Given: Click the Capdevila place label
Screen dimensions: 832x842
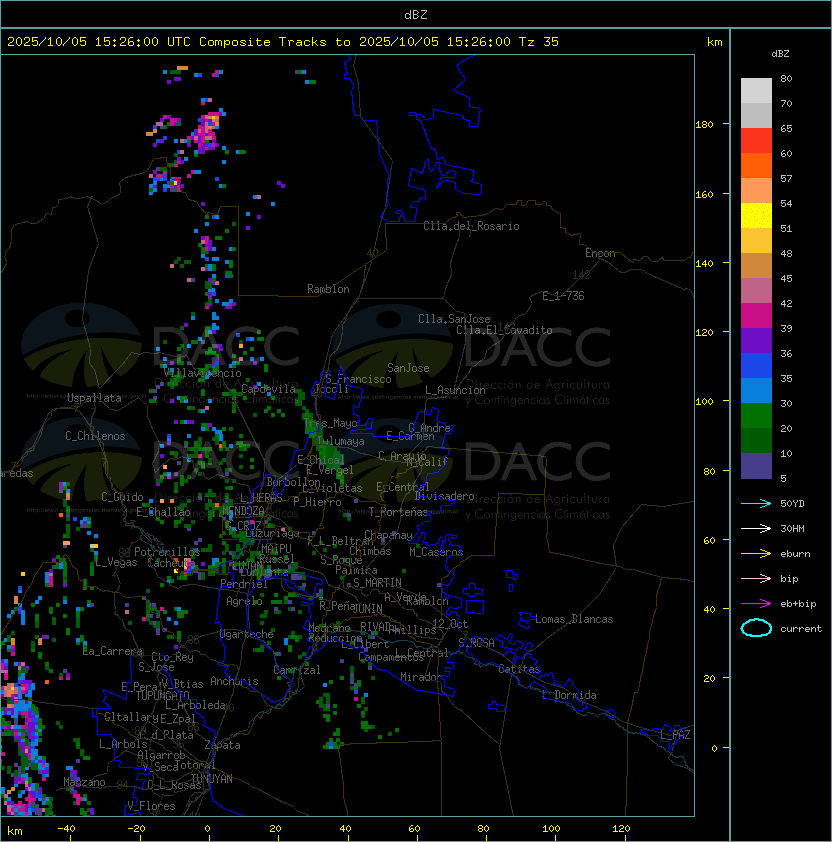Looking at the screenshot, I should point(269,389).
